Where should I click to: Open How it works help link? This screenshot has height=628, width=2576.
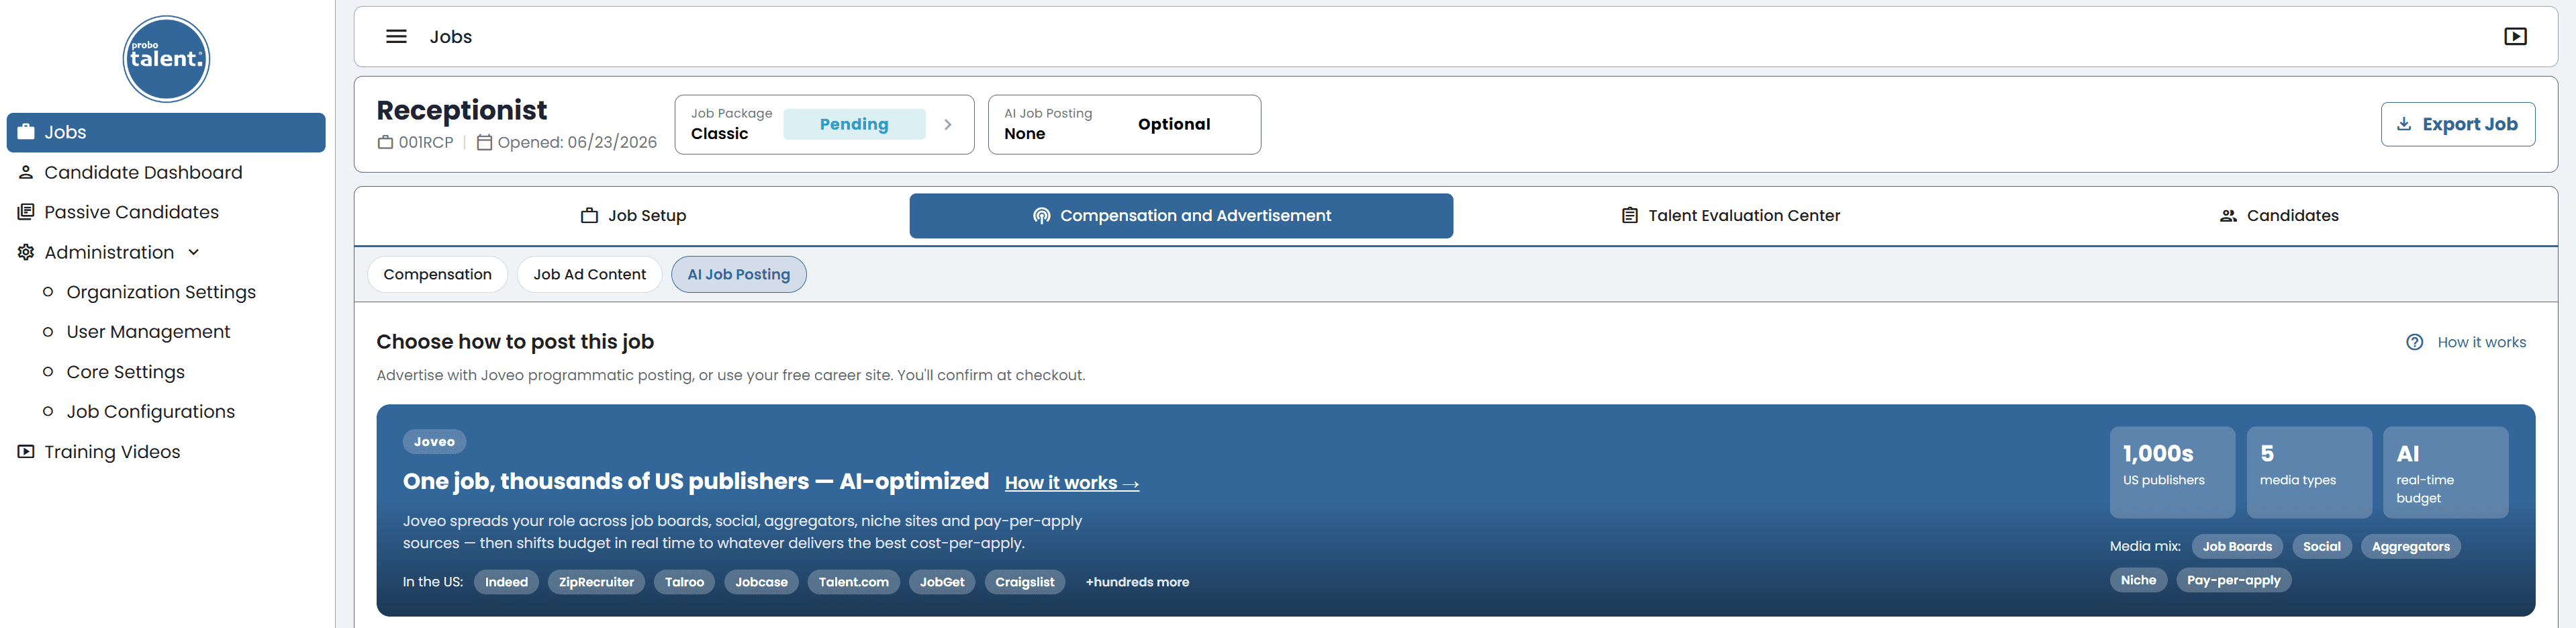[2466, 342]
